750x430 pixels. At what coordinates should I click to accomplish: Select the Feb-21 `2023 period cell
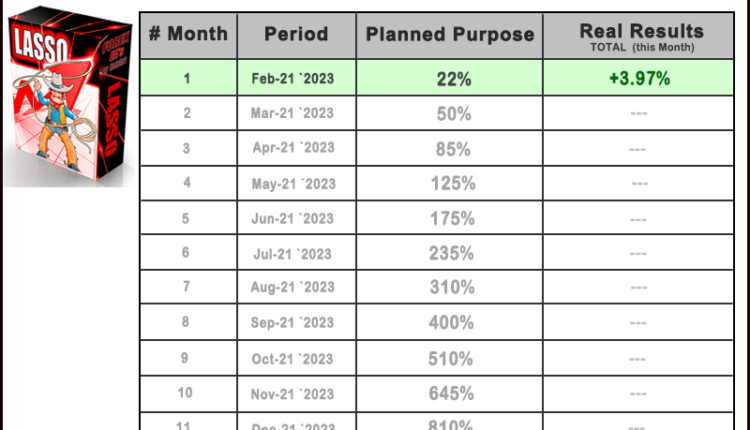tap(292, 79)
